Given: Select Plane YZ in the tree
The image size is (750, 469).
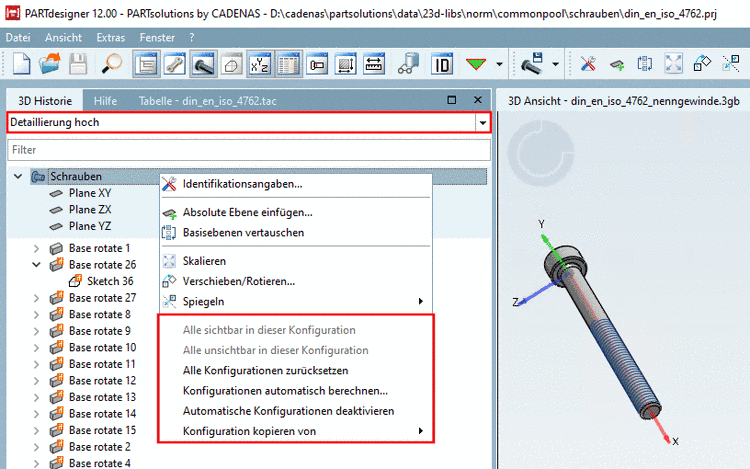Looking at the screenshot, I should 89,226.
